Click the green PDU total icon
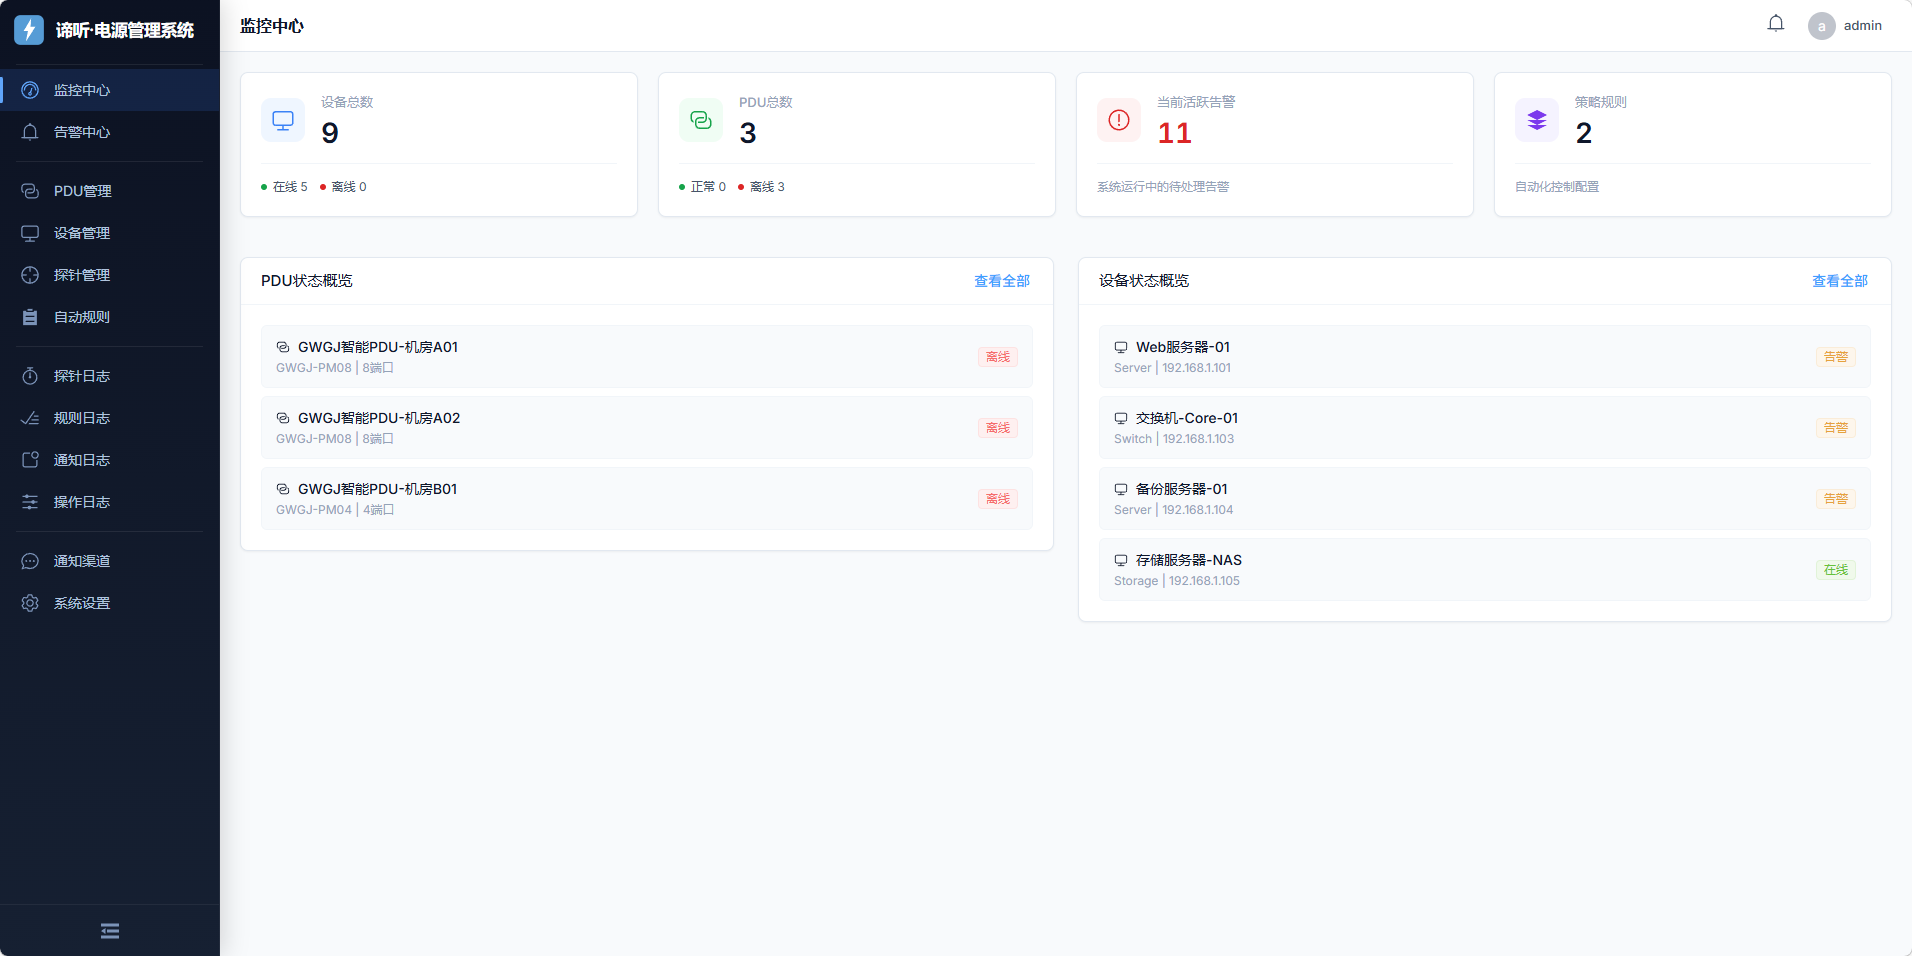This screenshot has width=1912, height=956. click(700, 121)
